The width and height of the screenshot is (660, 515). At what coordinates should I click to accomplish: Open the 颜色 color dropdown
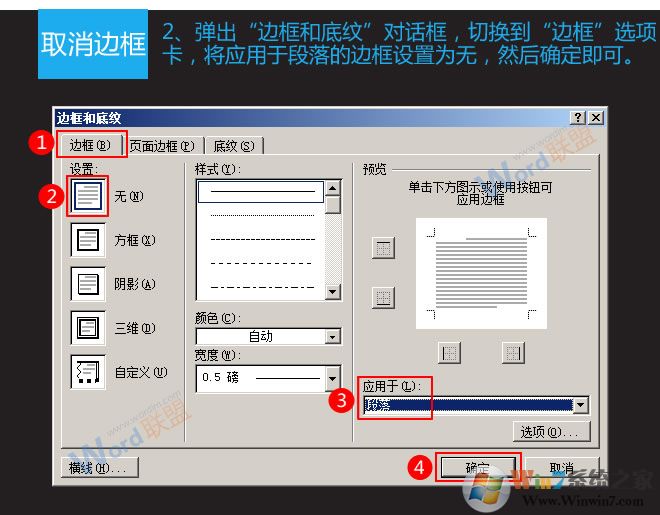coord(333,337)
